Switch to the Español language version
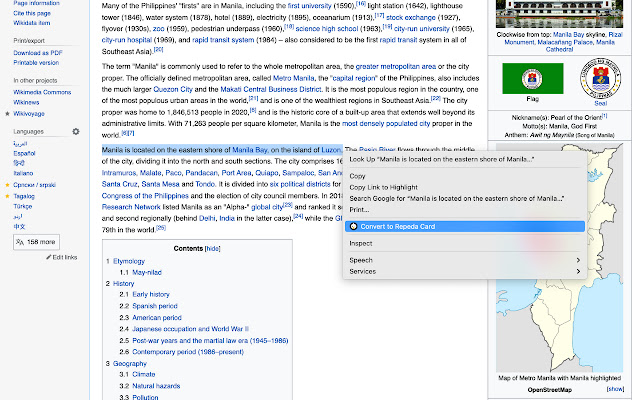The image size is (640, 400). tap(24, 153)
